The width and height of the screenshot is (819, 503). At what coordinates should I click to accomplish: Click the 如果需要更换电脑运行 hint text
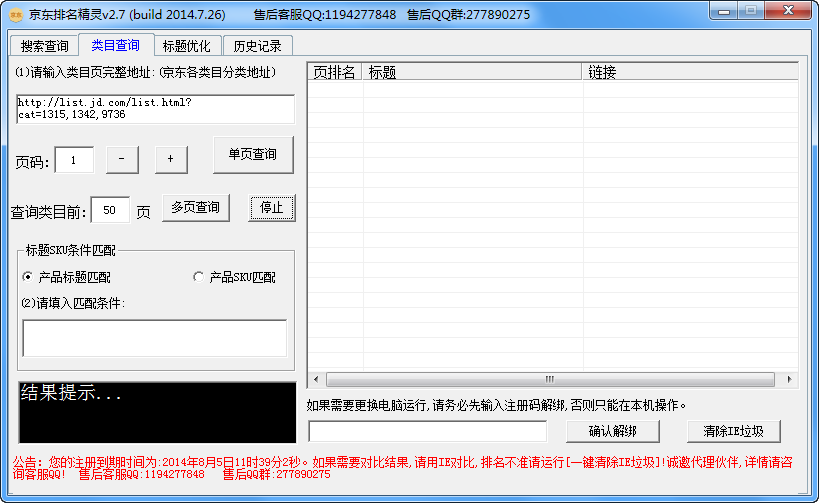click(496, 405)
